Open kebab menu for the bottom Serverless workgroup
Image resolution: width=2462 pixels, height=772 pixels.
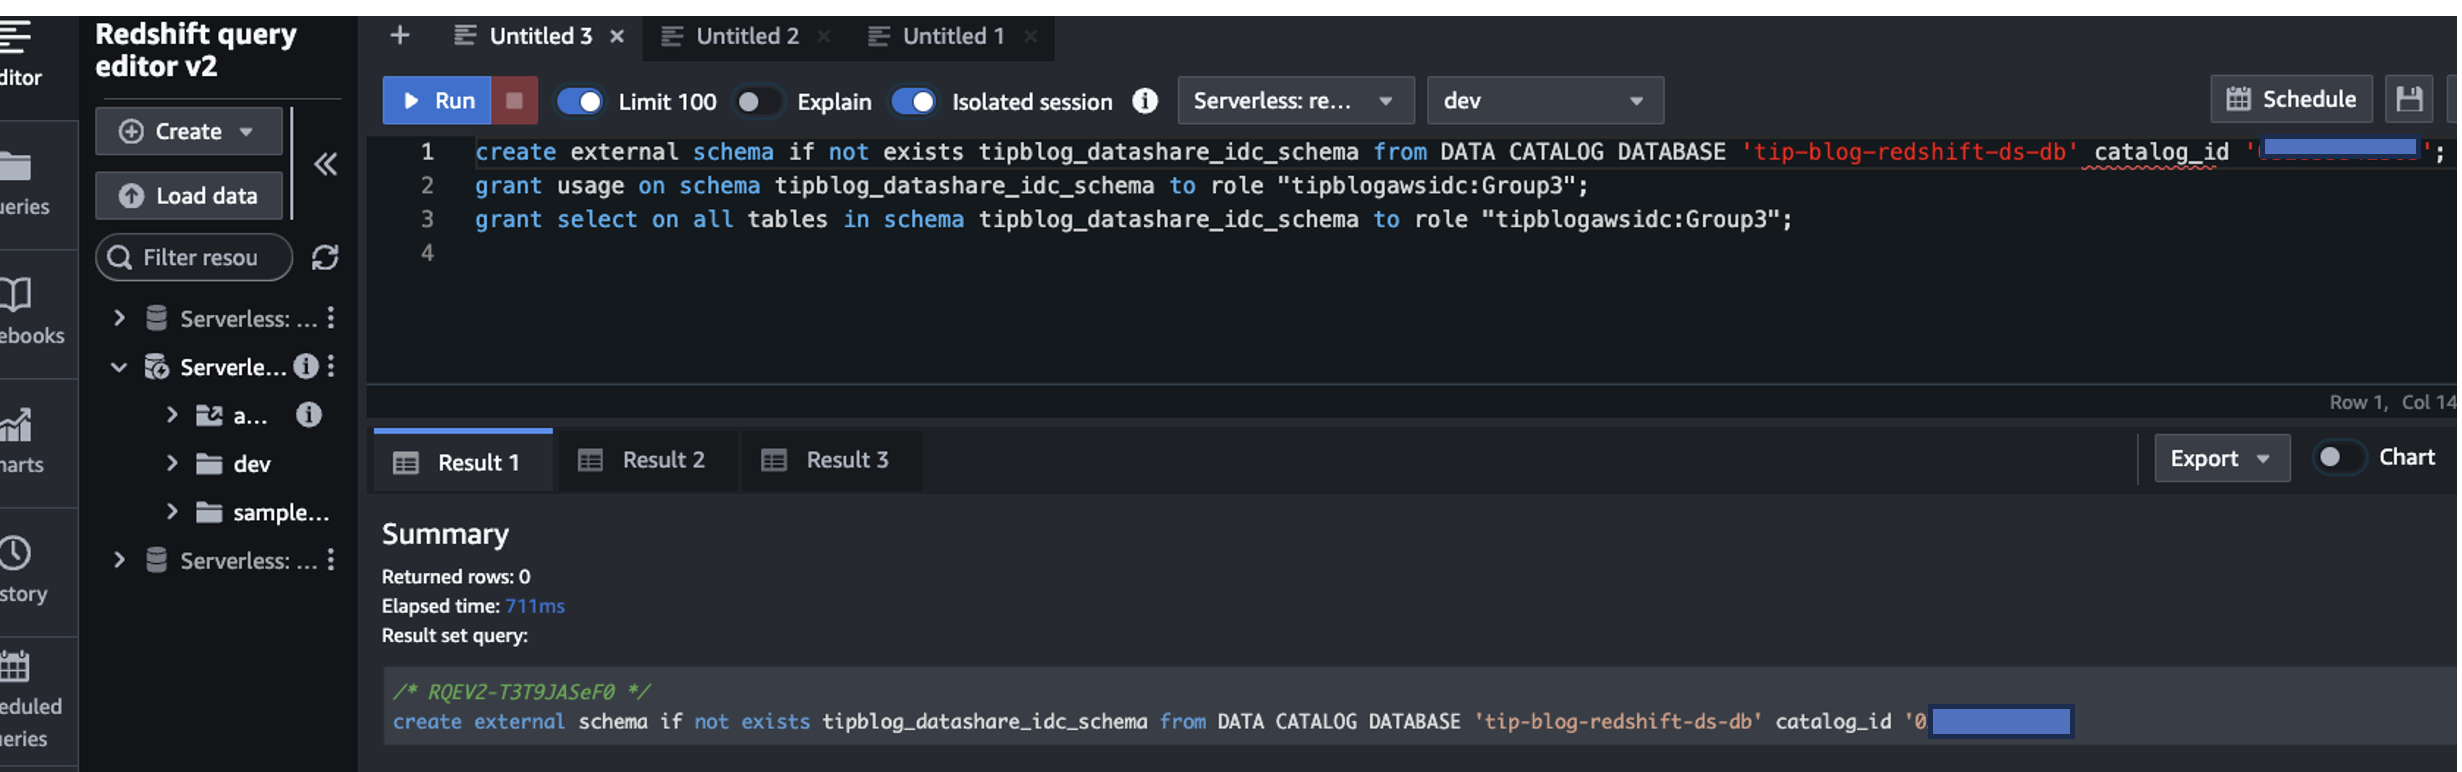[331, 560]
